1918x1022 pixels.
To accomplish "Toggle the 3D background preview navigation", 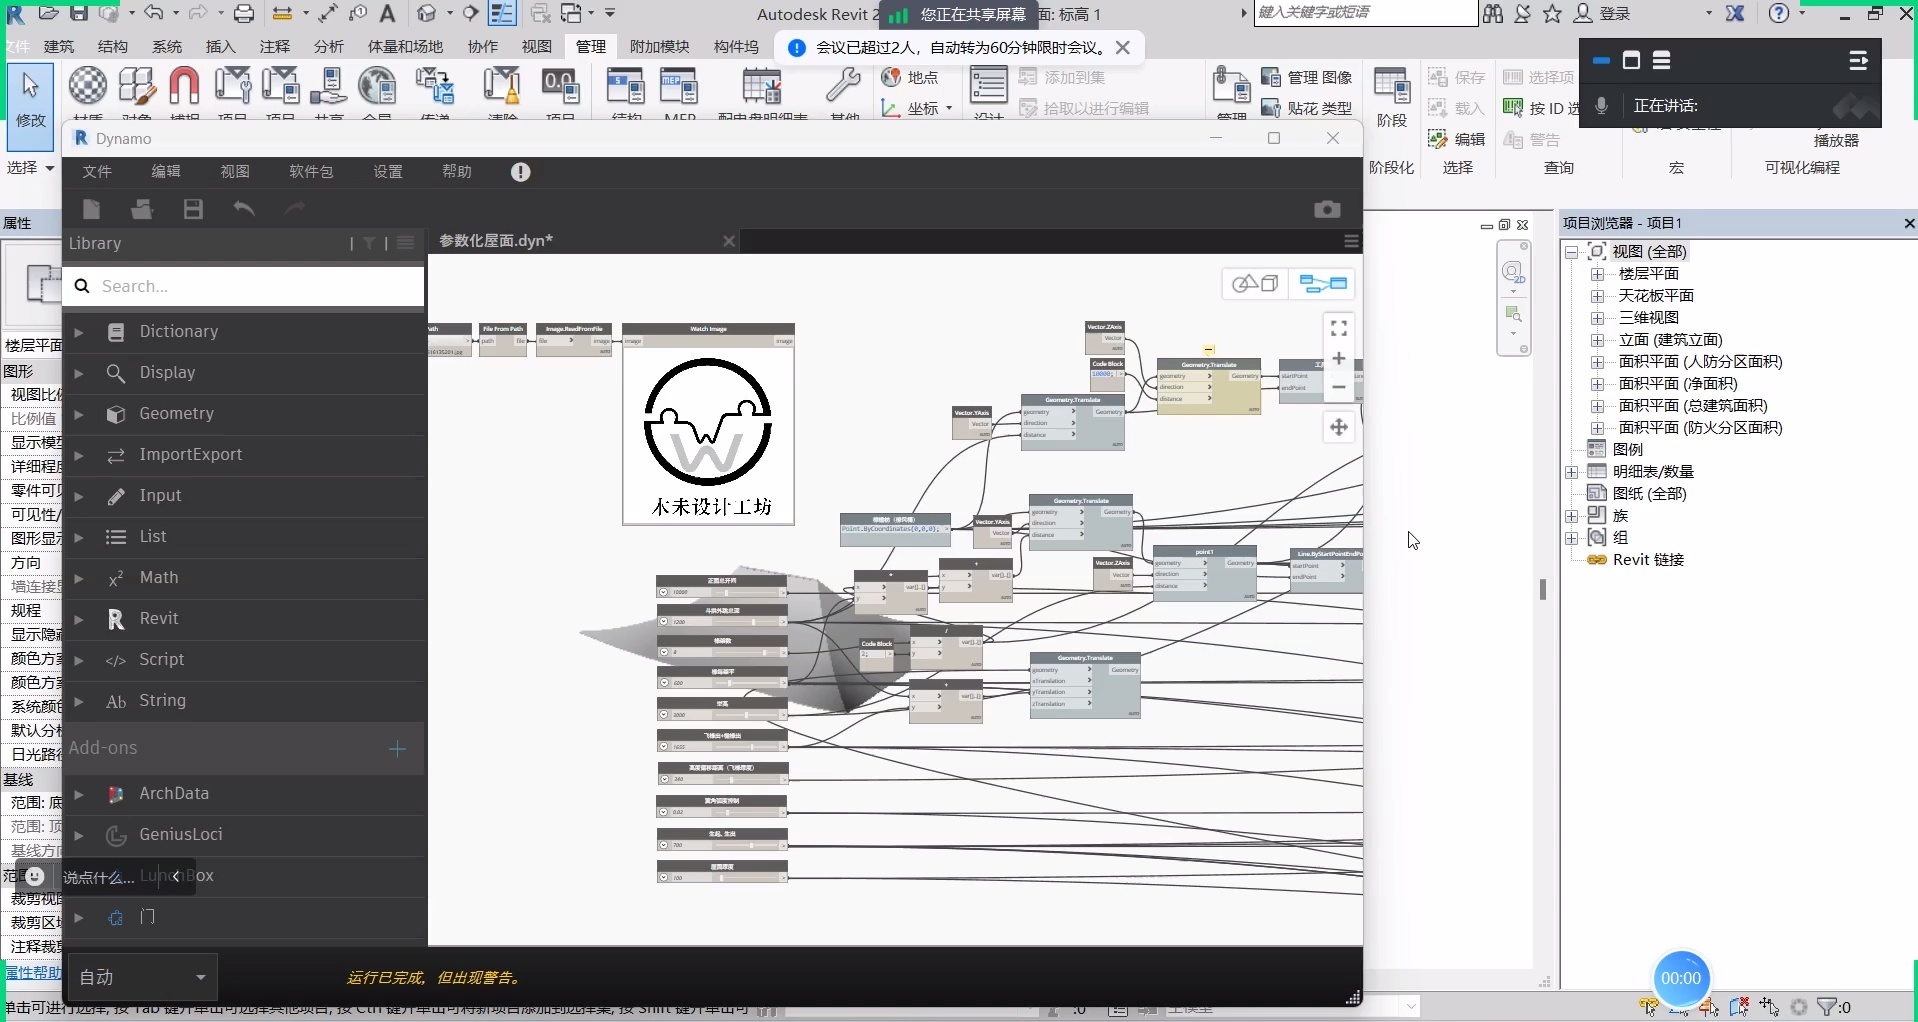I will coord(1255,284).
